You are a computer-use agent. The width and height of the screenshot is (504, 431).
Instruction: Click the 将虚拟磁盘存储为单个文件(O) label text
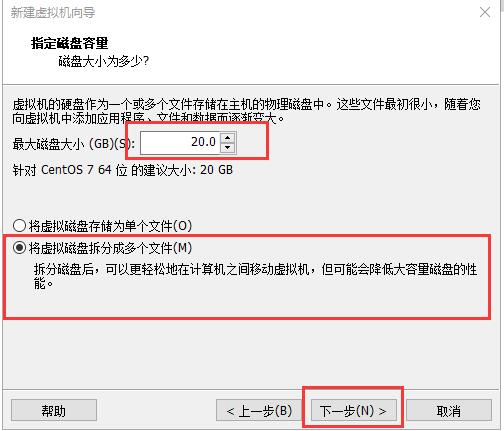110,226
